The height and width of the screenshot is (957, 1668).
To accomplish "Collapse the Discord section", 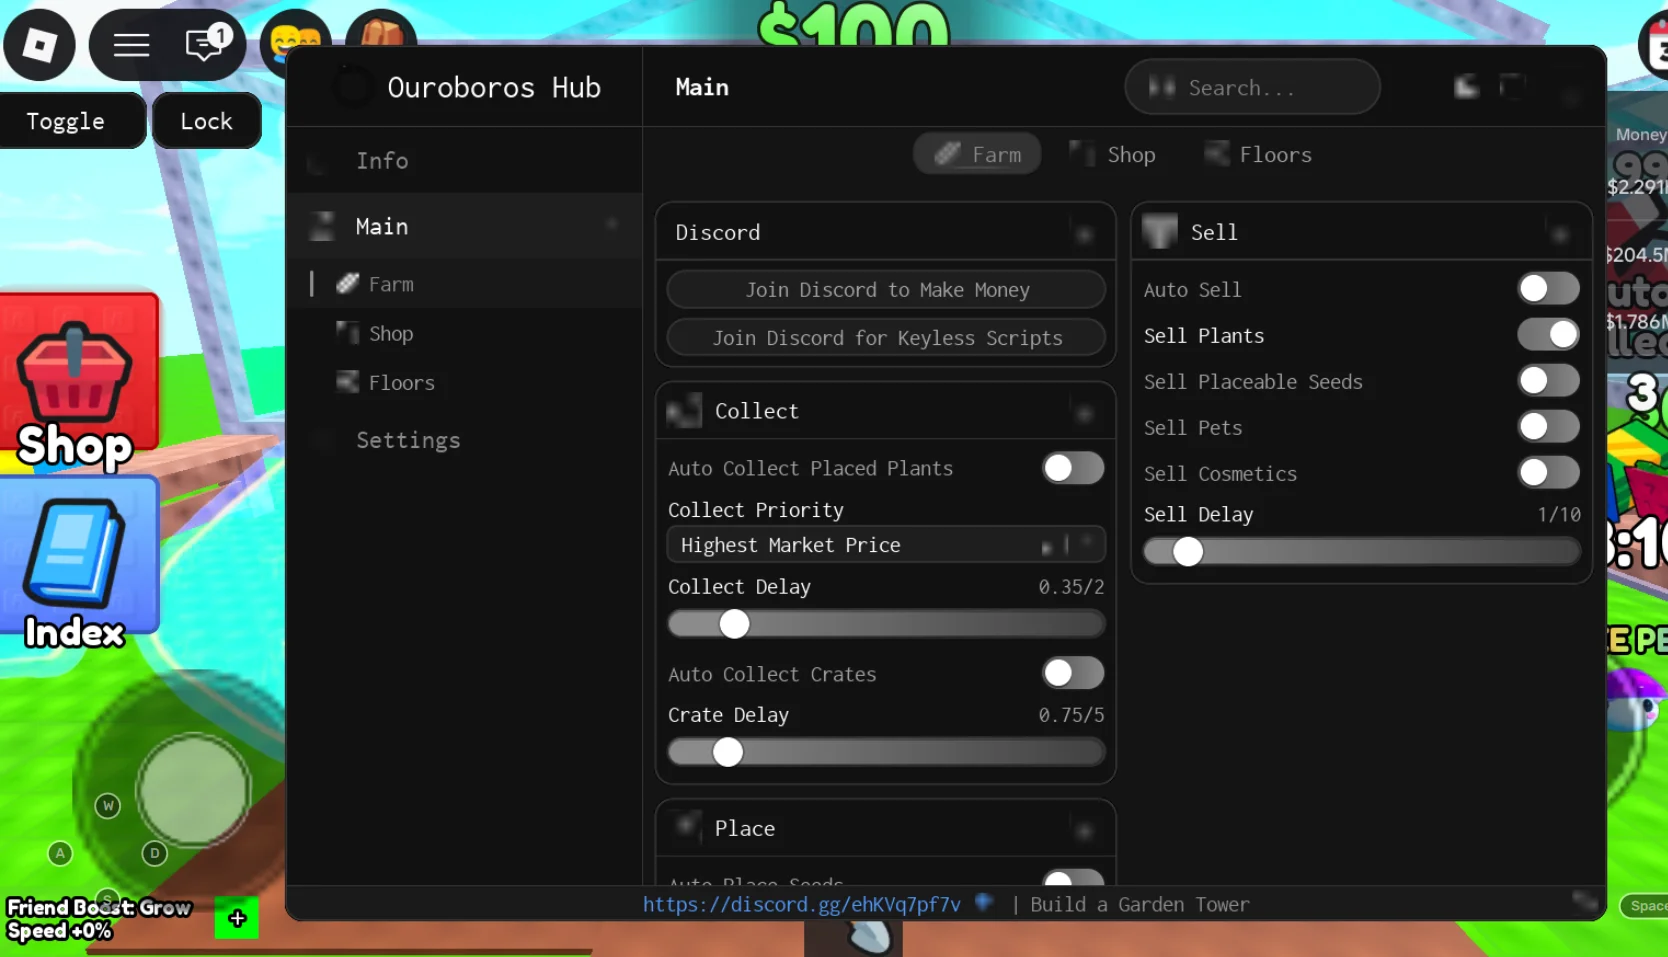I will pos(1084,233).
